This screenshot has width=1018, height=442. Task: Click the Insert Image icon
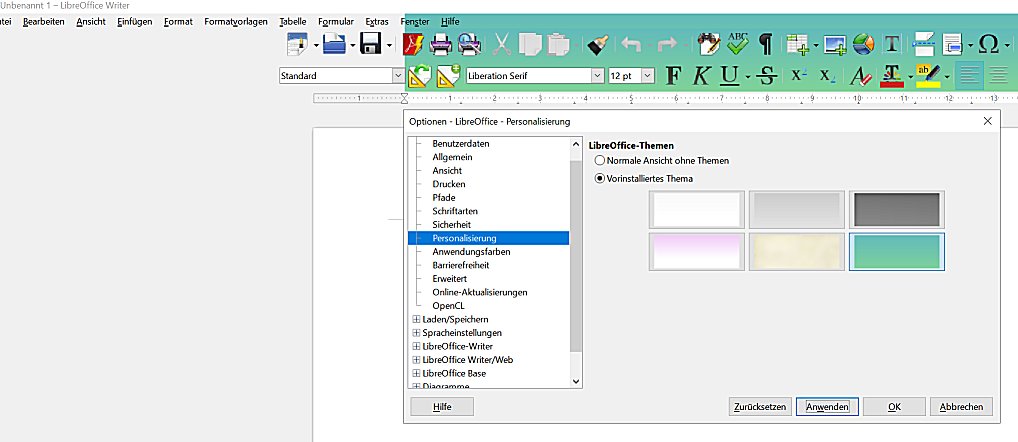[836, 44]
